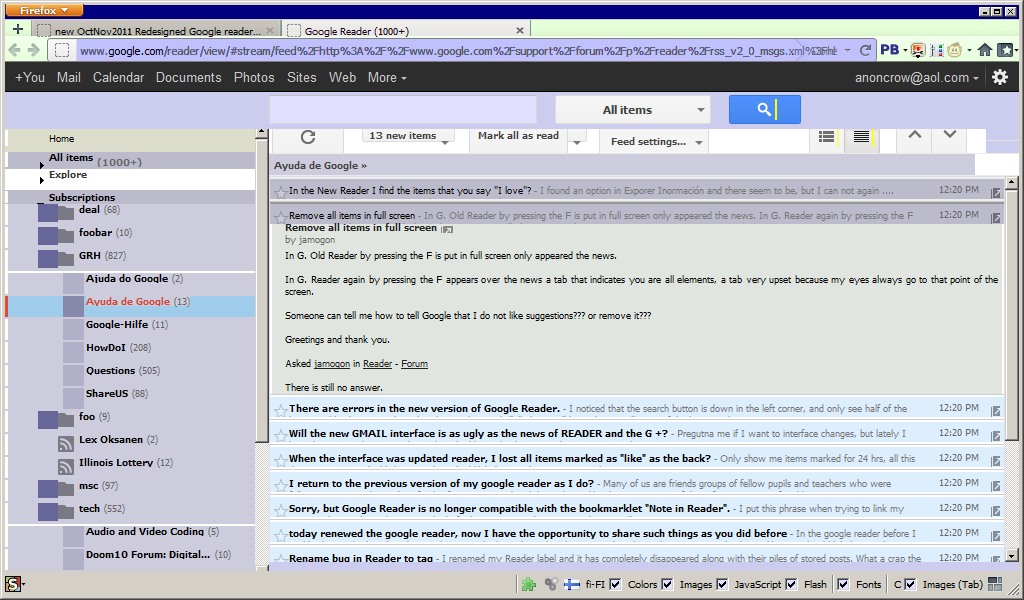Expand the All items tree arrow
The width and height of the screenshot is (1024, 600).
pyautogui.click(x=42, y=165)
